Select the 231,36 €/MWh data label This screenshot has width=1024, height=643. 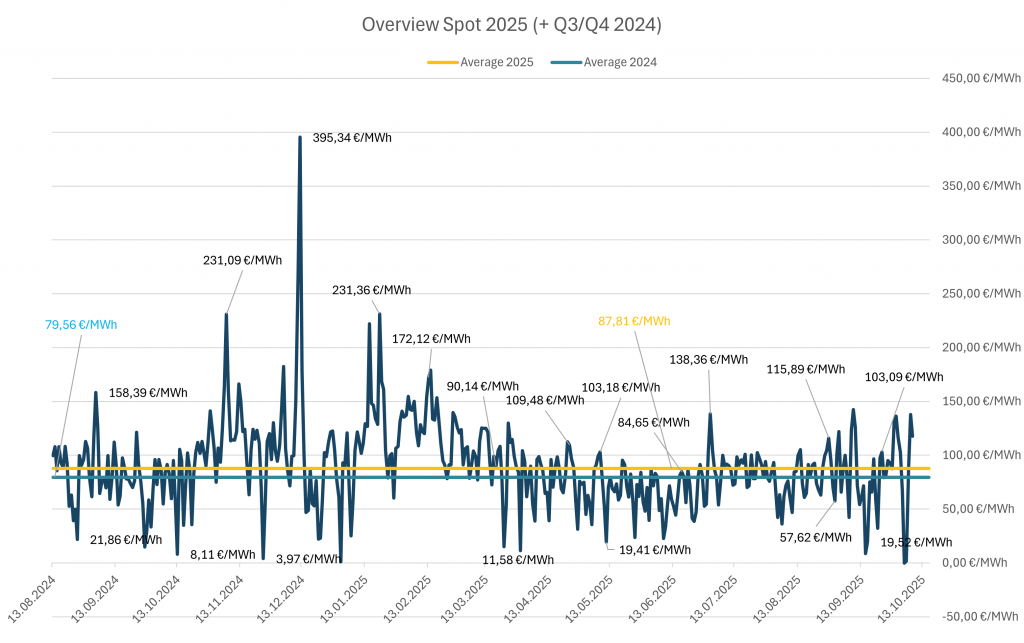pyautogui.click(x=371, y=290)
